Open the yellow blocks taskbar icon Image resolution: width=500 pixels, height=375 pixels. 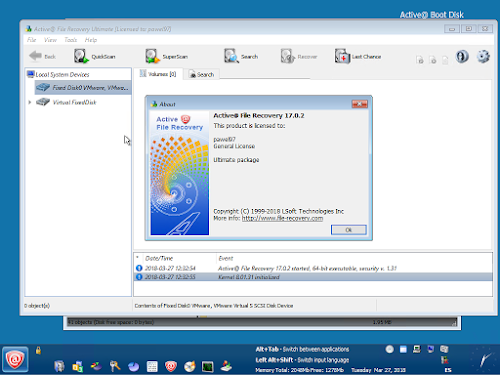pos(78,366)
